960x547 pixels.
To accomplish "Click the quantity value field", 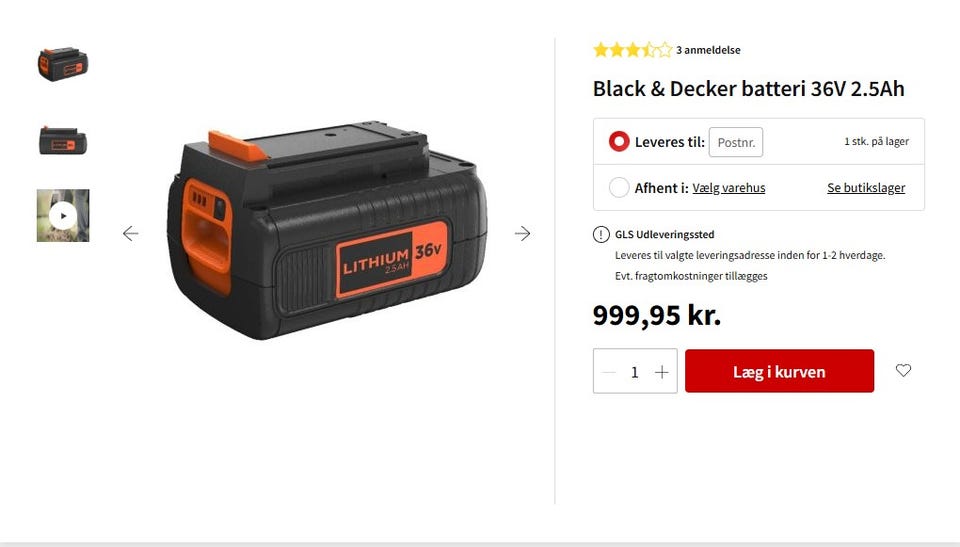I will [x=635, y=372].
